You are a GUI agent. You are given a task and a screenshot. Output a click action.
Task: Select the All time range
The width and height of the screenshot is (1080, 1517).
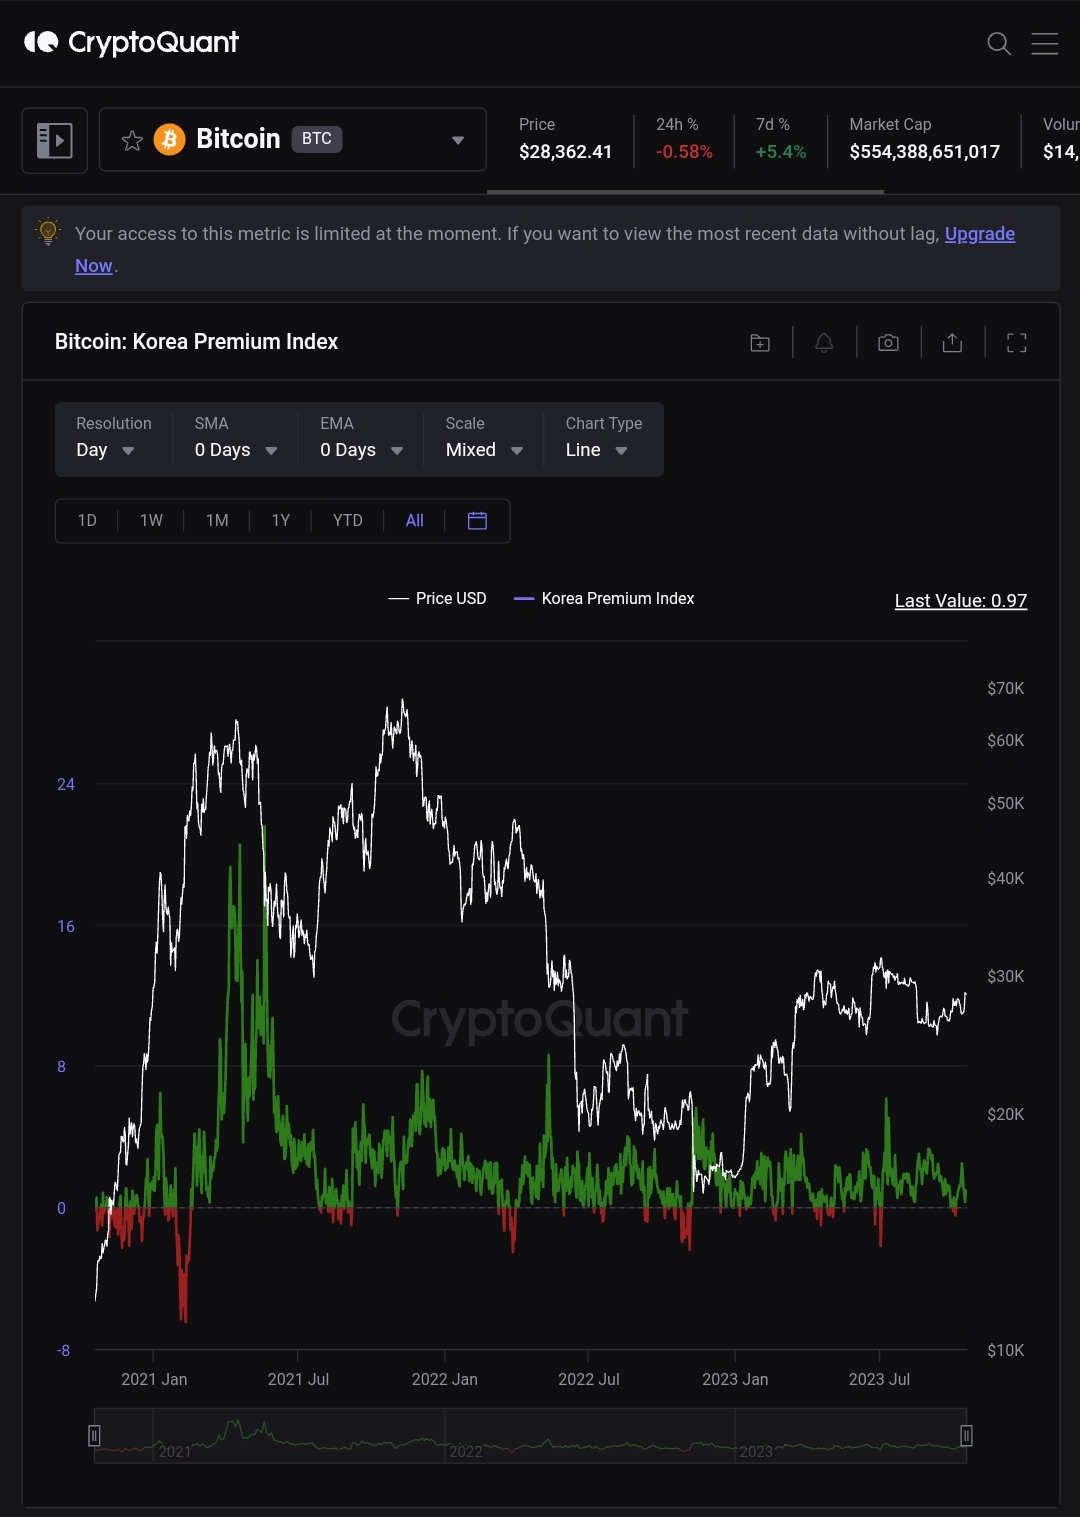click(415, 520)
